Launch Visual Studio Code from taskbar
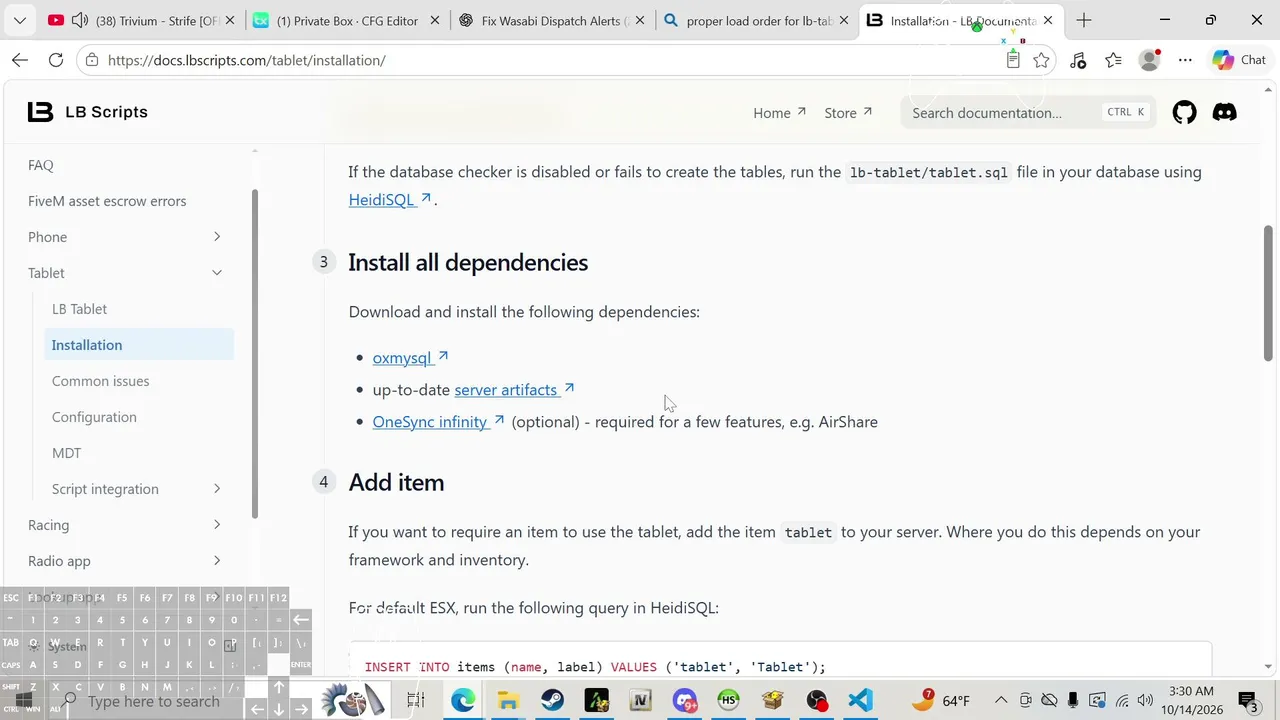The image size is (1280, 720). click(x=861, y=701)
